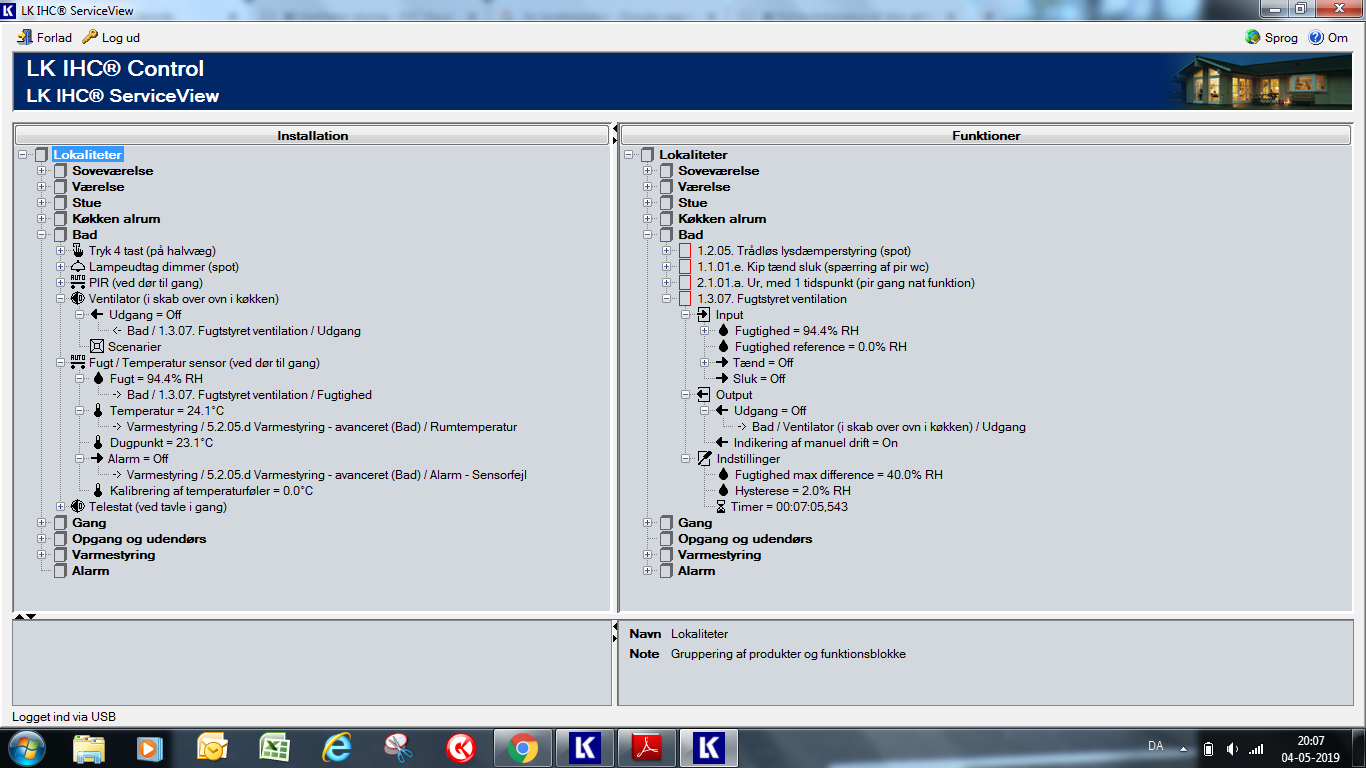Click the Scenarier icon under Ventilator

98,347
